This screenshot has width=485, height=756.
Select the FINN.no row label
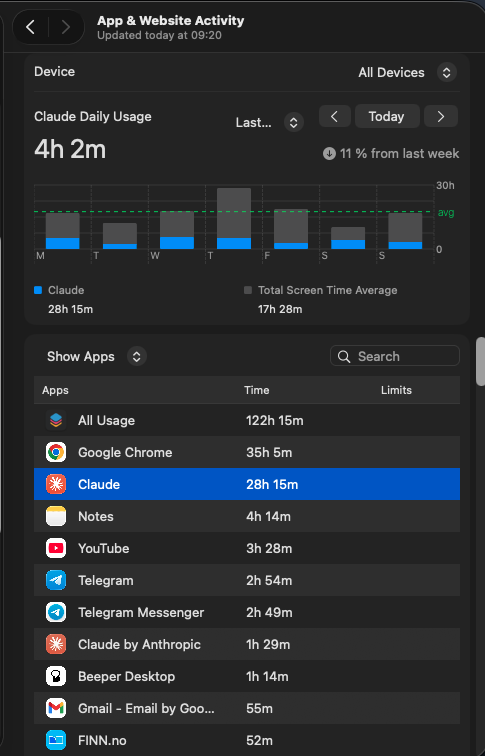pyautogui.click(x=102, y=740)
